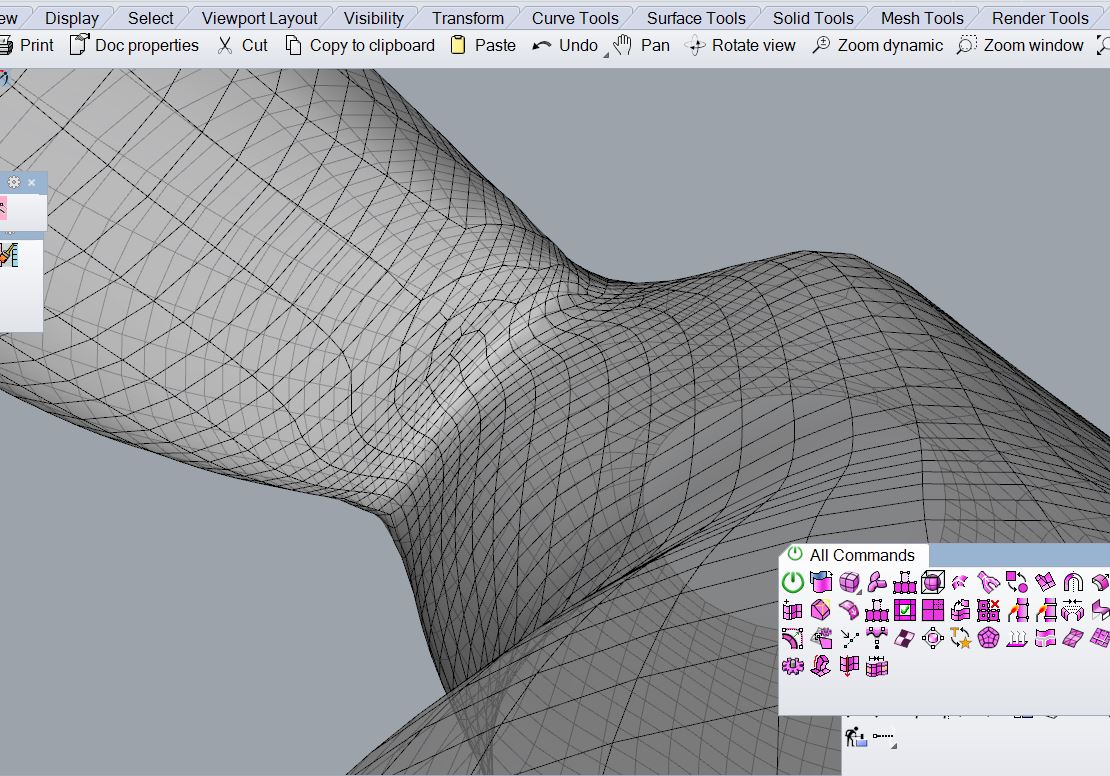Close the small floating toolbar panel
1110x776 pixels.
click(32, 182)
